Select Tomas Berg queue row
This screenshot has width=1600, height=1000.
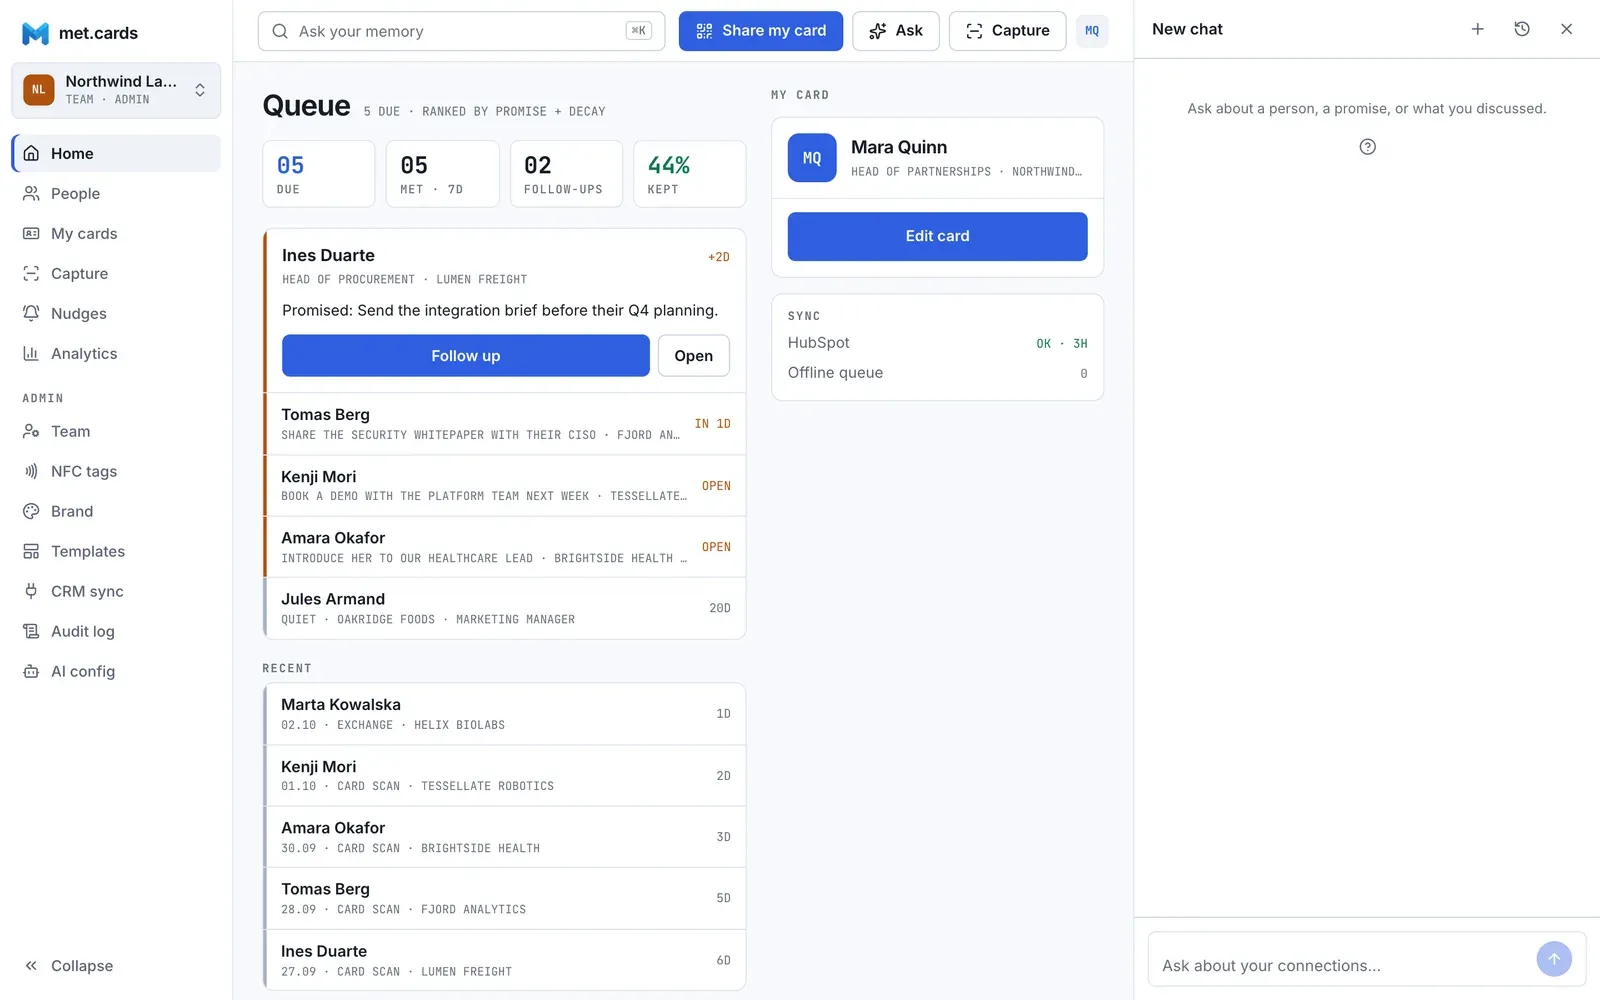(x=505, y=424)
